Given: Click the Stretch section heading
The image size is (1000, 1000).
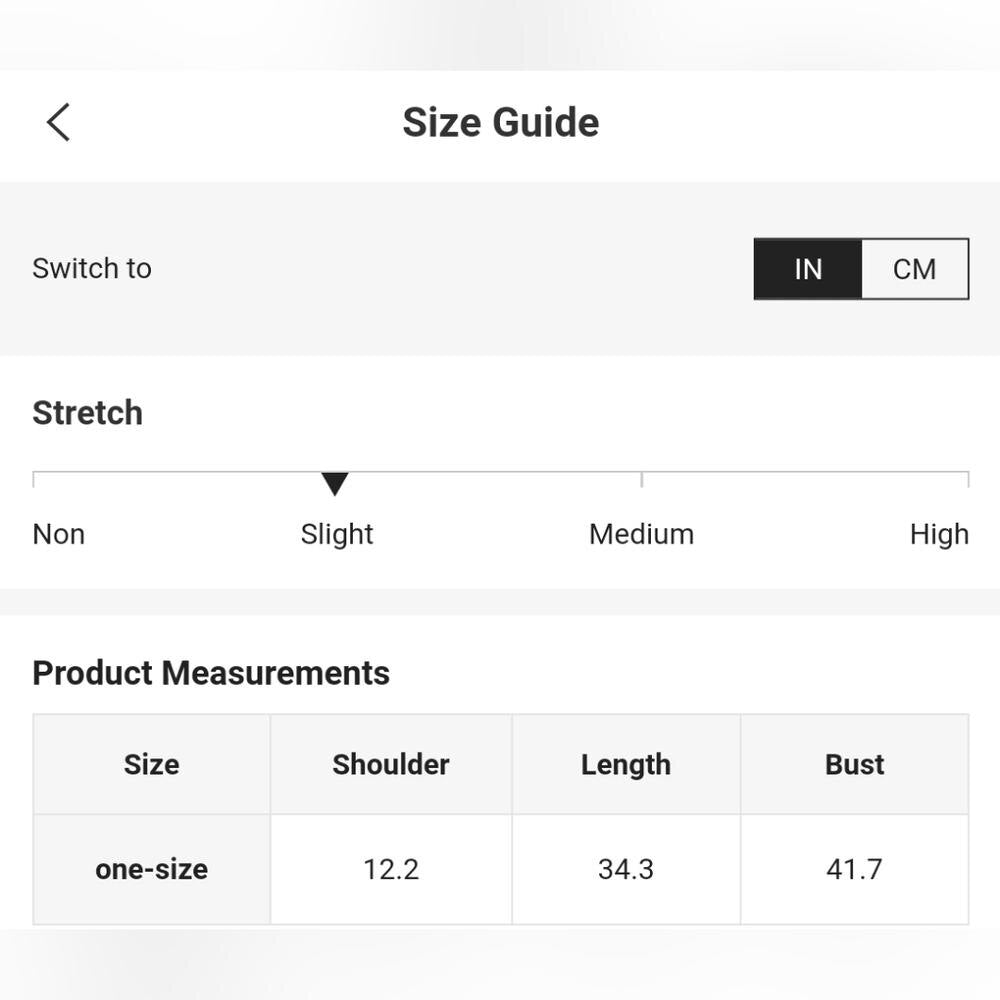Looking at the screenshot, I should coord(88,413).
